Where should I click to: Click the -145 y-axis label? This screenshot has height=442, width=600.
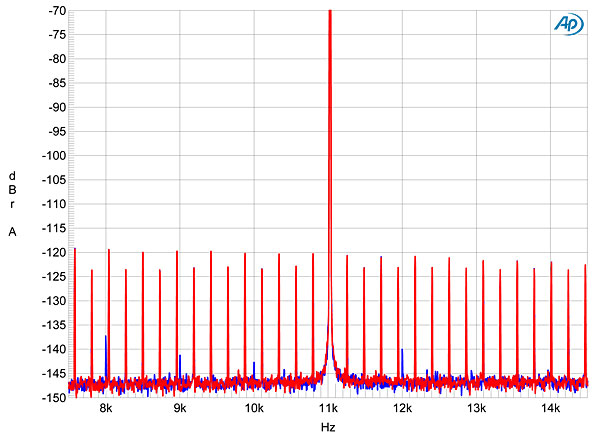54,373
